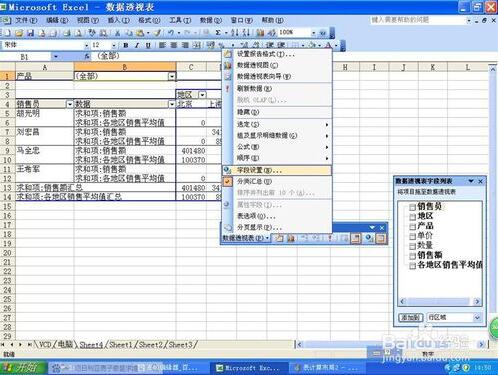
Task: Click the Fill Color bucket icon
Action: [312, 45]
